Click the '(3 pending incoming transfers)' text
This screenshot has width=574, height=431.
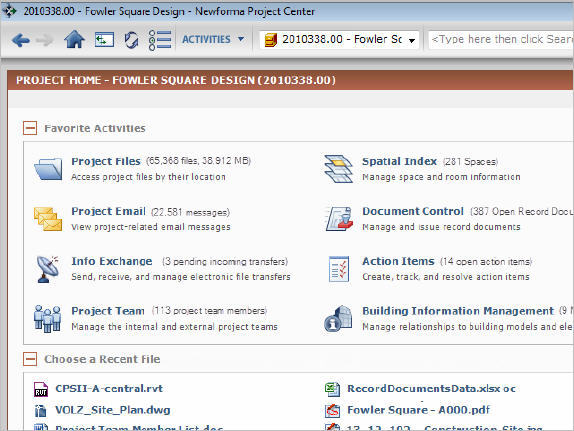(225, 261)
